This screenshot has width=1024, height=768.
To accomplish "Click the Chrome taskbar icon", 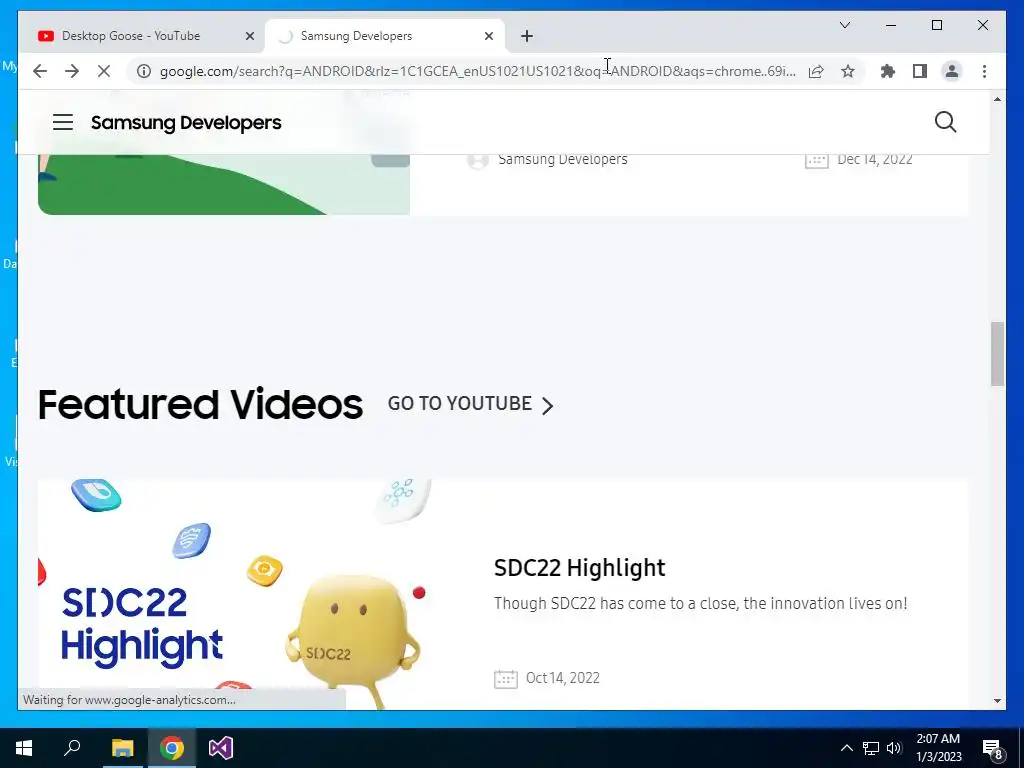I will (172, 748).
